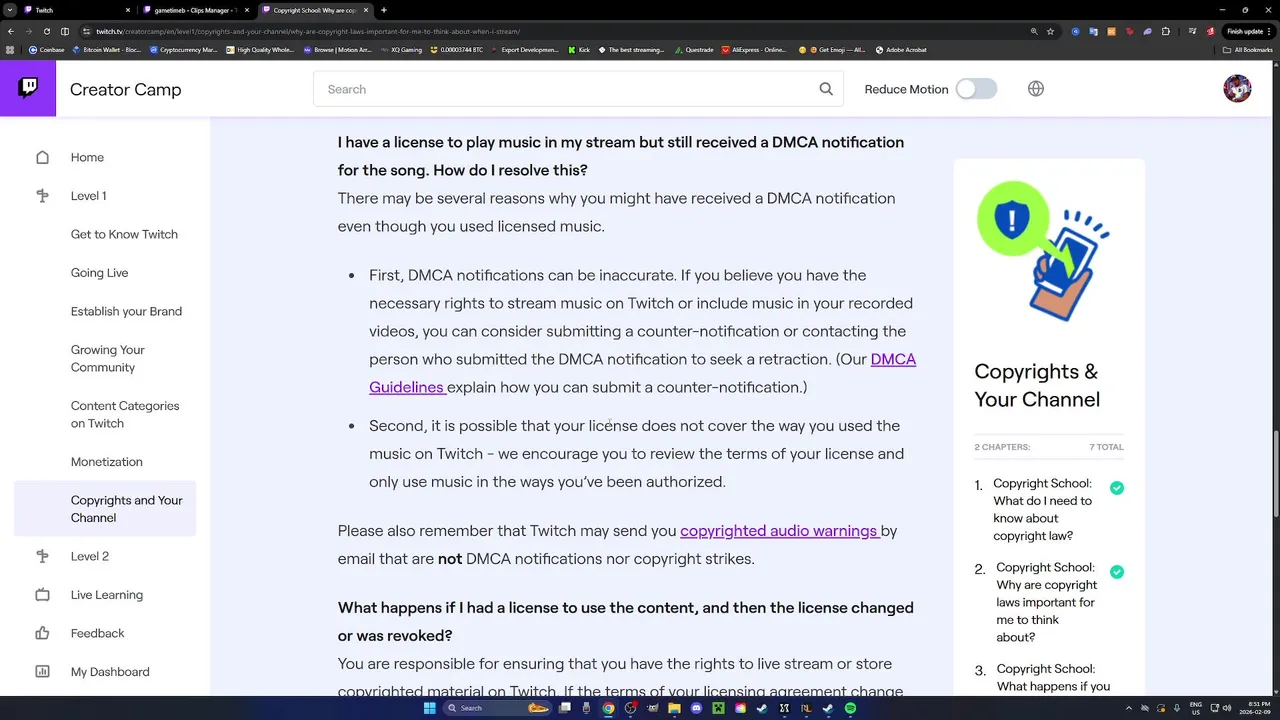
Task: Toggle the Reduce Motion switch
Action: pos(976,89)
